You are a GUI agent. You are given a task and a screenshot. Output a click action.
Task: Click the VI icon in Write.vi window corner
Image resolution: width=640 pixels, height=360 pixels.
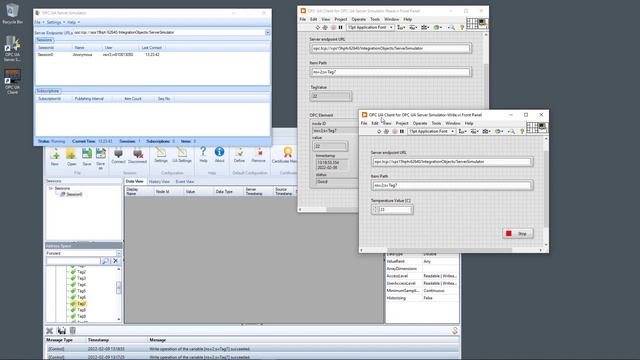point(542,127)
